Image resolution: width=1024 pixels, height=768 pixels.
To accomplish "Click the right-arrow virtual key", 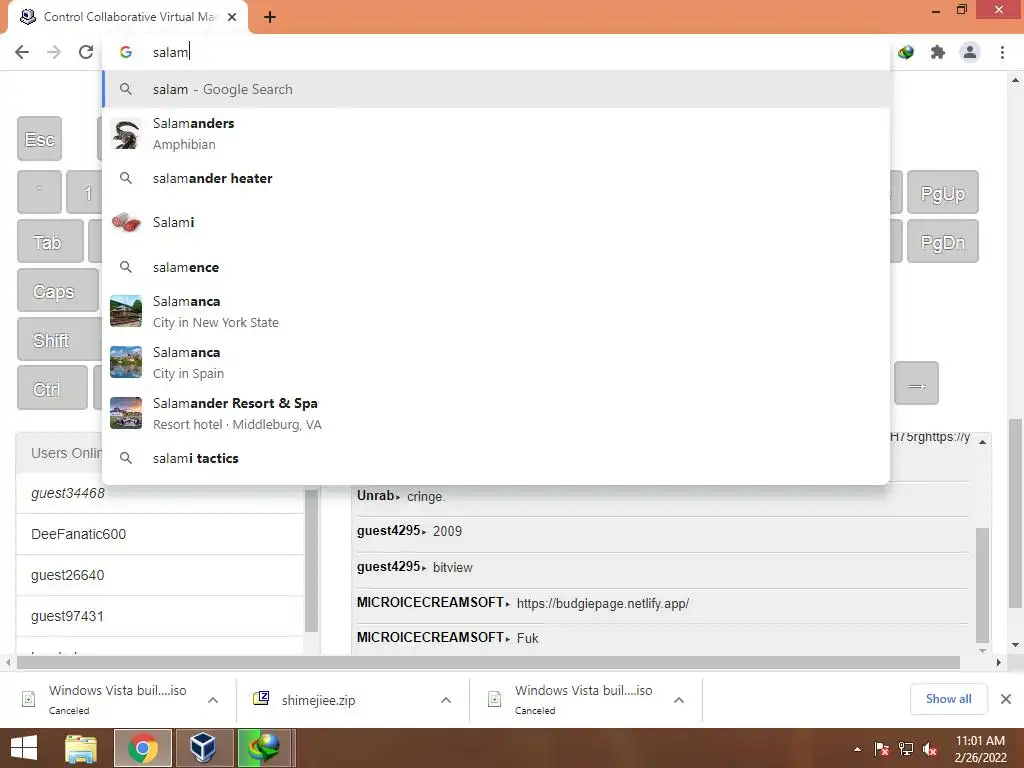I will tap(916, 383).
